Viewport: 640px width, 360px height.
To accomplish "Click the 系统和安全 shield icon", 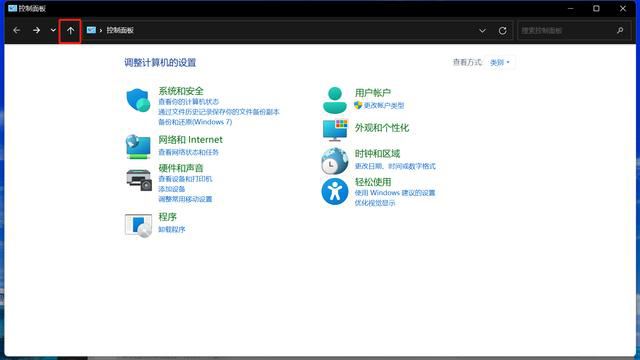I will point(138,100).
